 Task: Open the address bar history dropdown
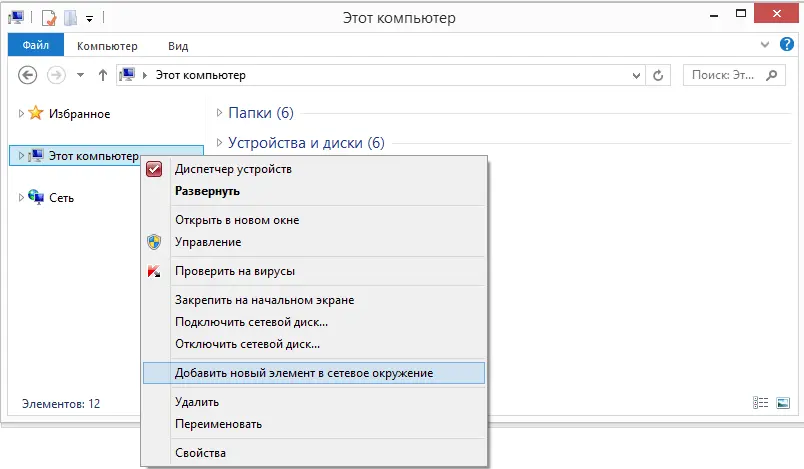click(x=636, y=75)
